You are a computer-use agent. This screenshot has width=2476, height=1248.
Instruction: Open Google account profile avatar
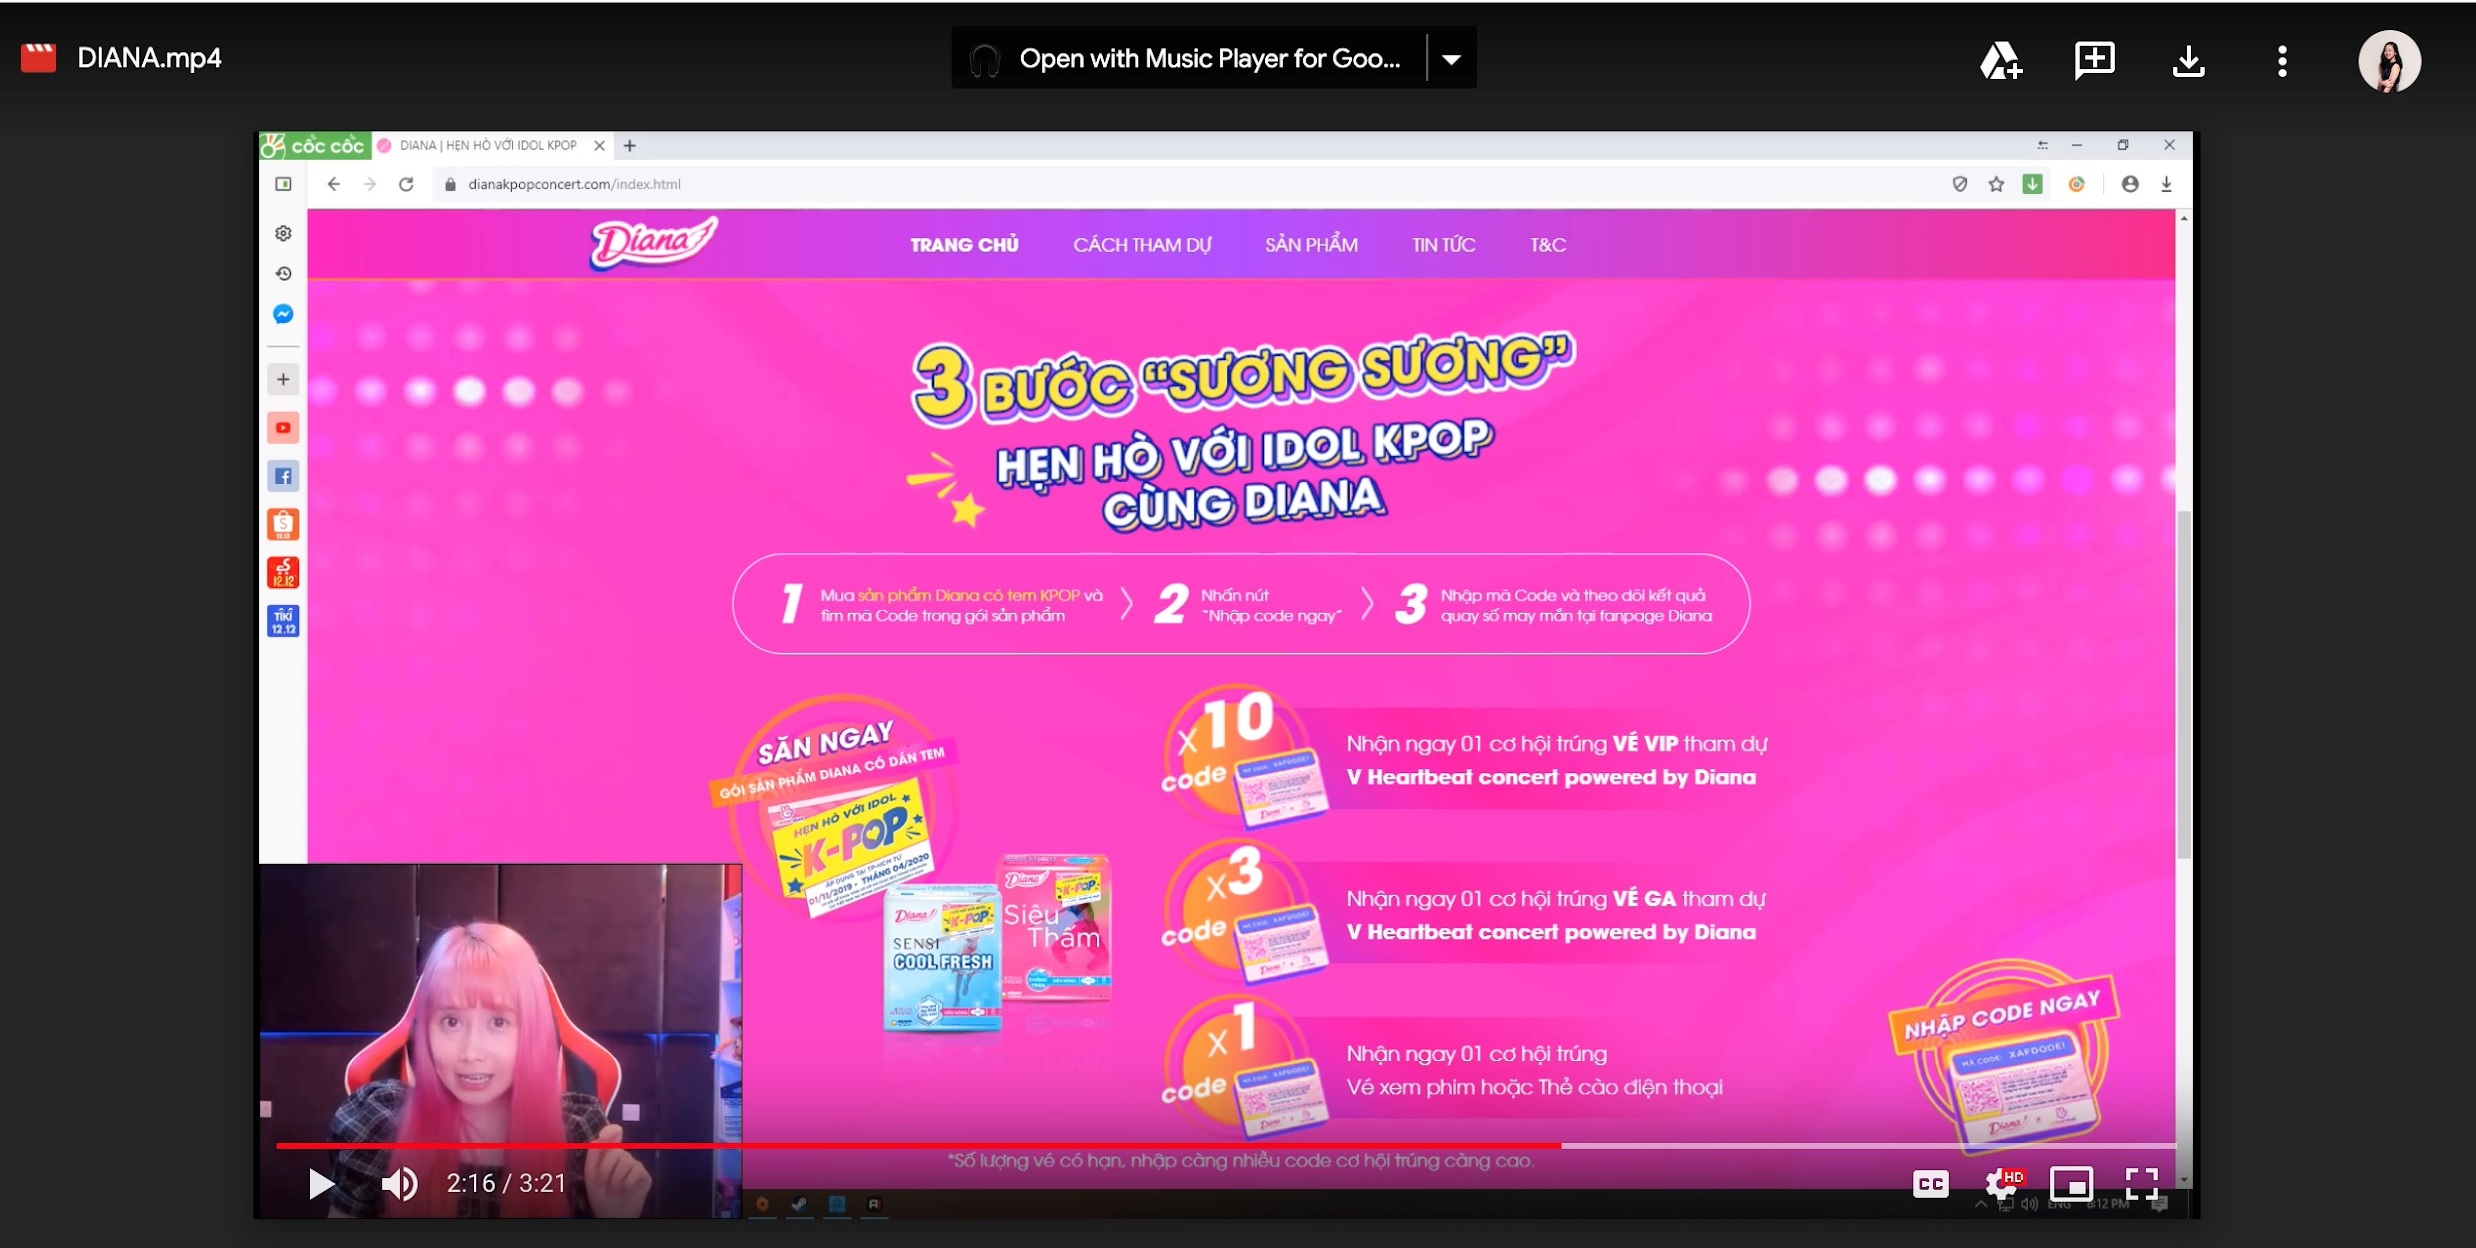[x=2389, y=61]
